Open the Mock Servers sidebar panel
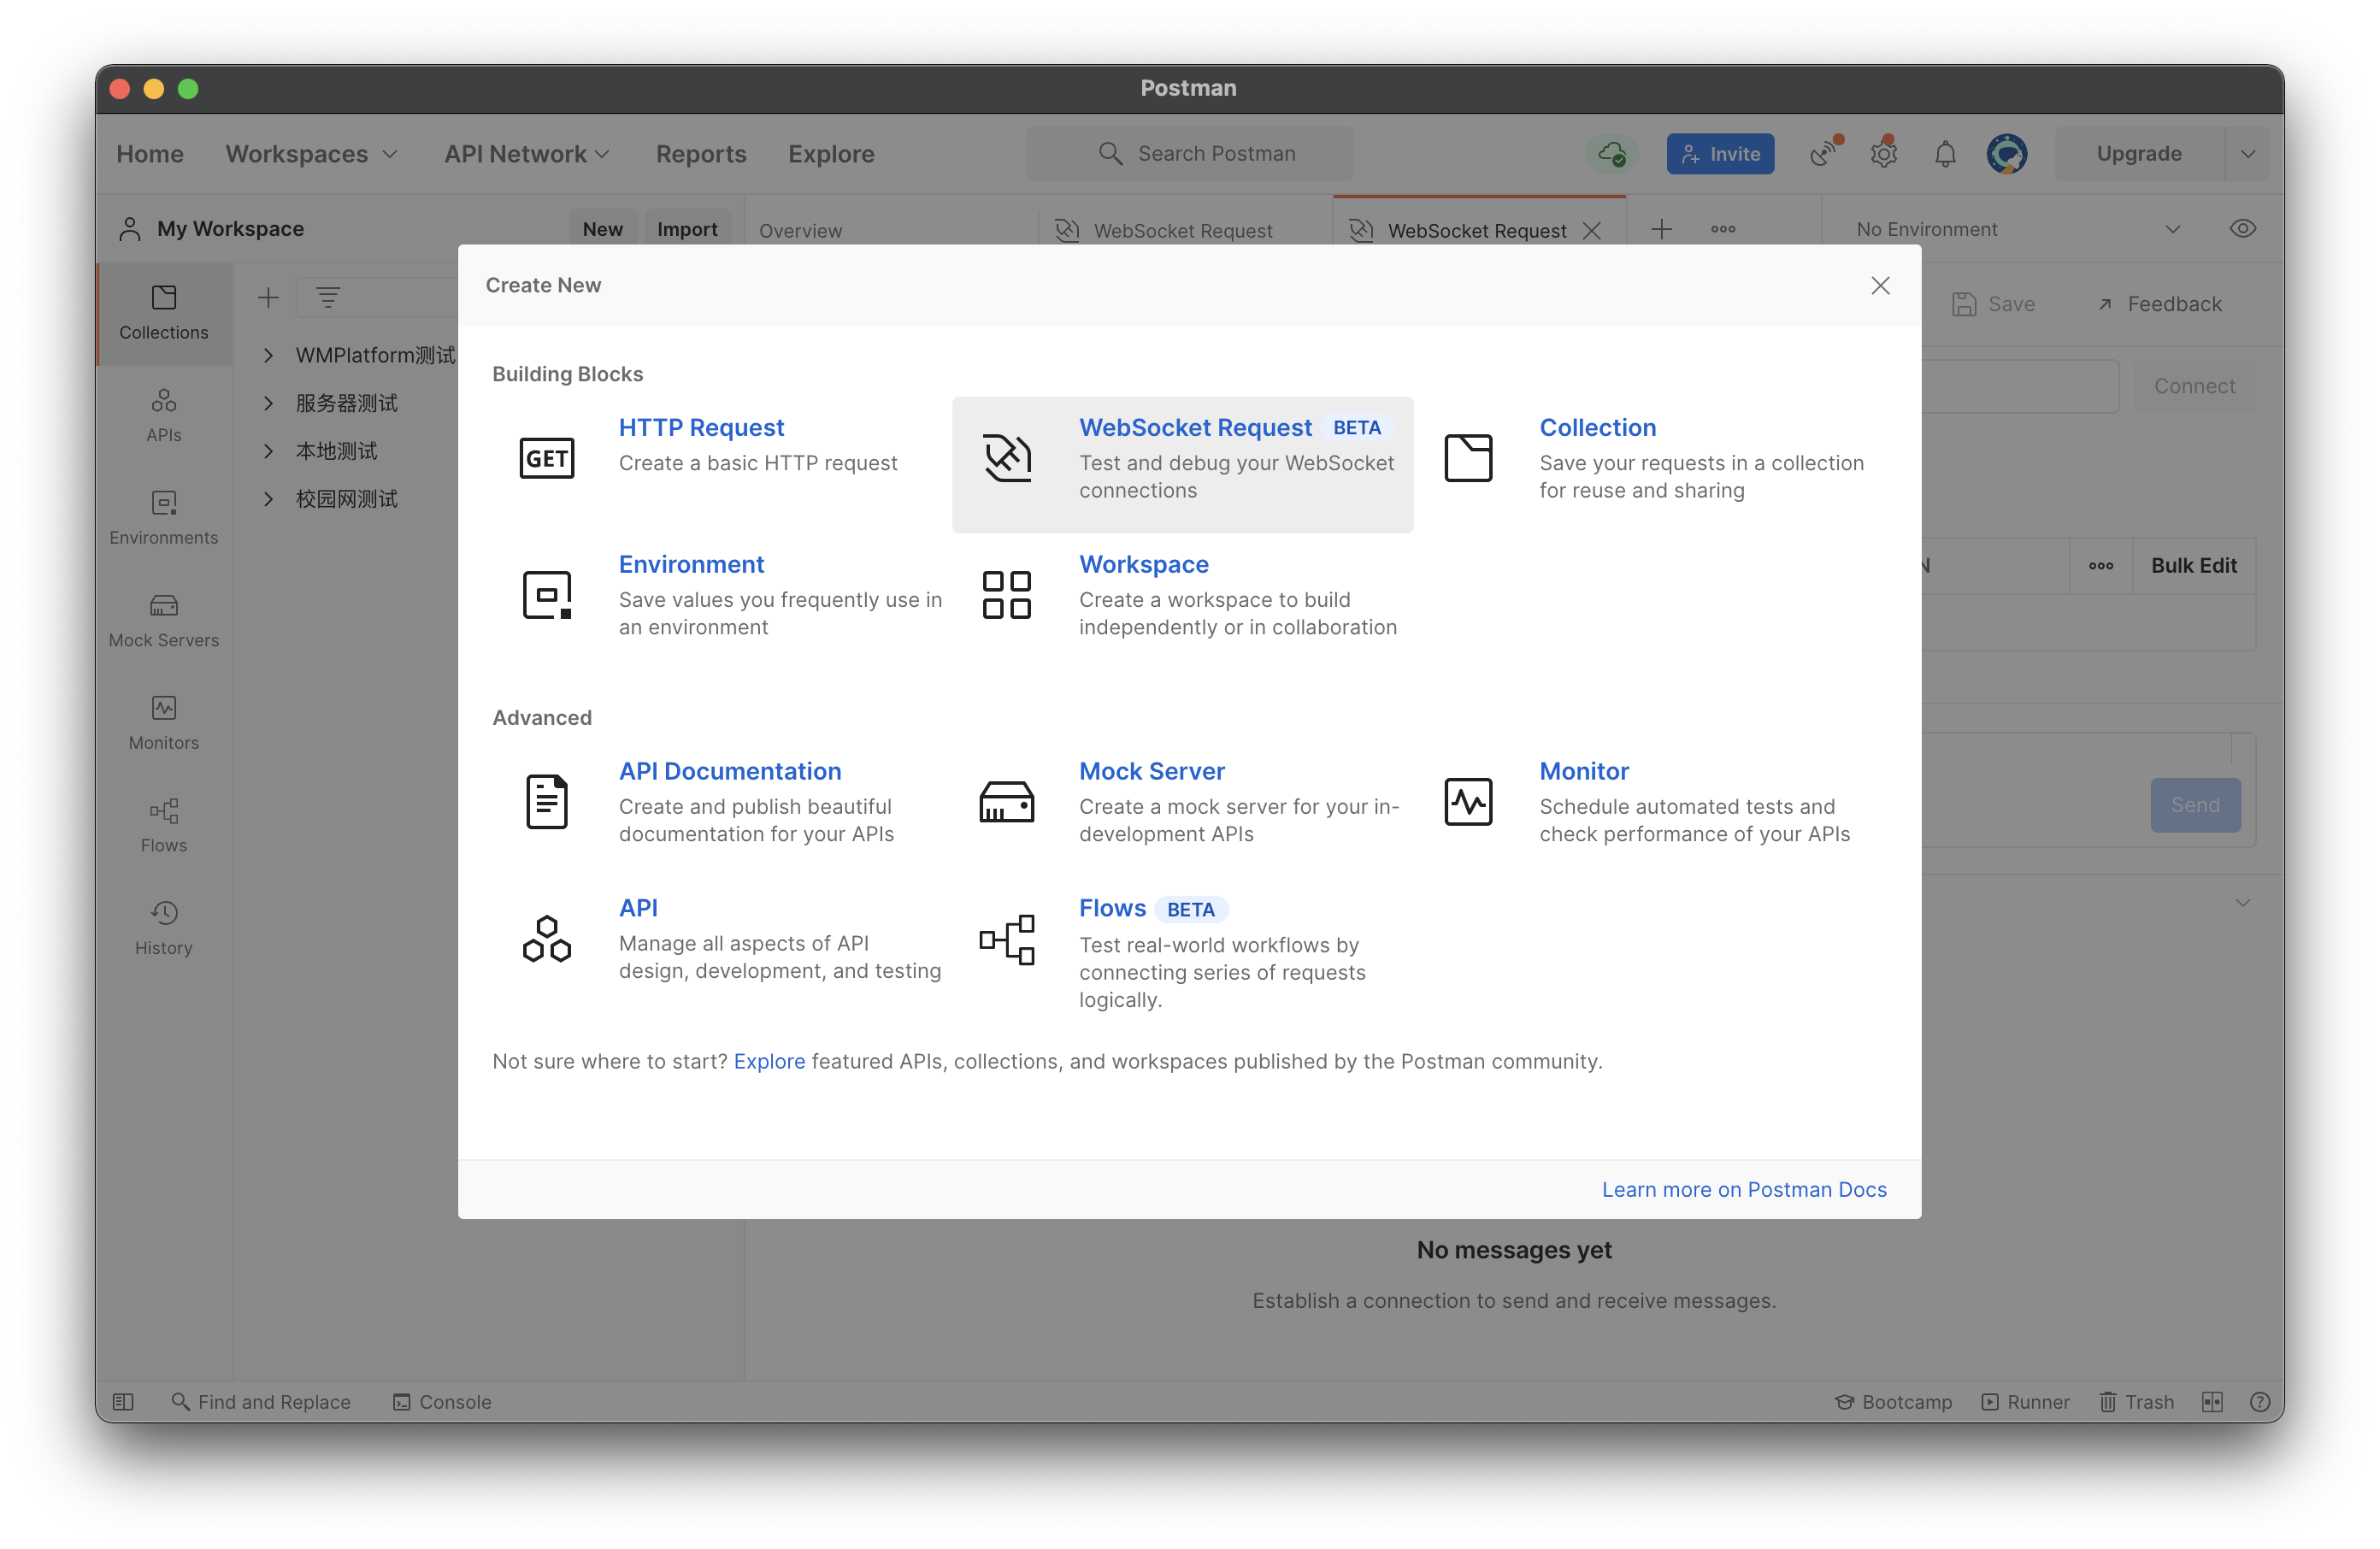This screenshot has width=2380, height=1549. (x=164, y=621)
